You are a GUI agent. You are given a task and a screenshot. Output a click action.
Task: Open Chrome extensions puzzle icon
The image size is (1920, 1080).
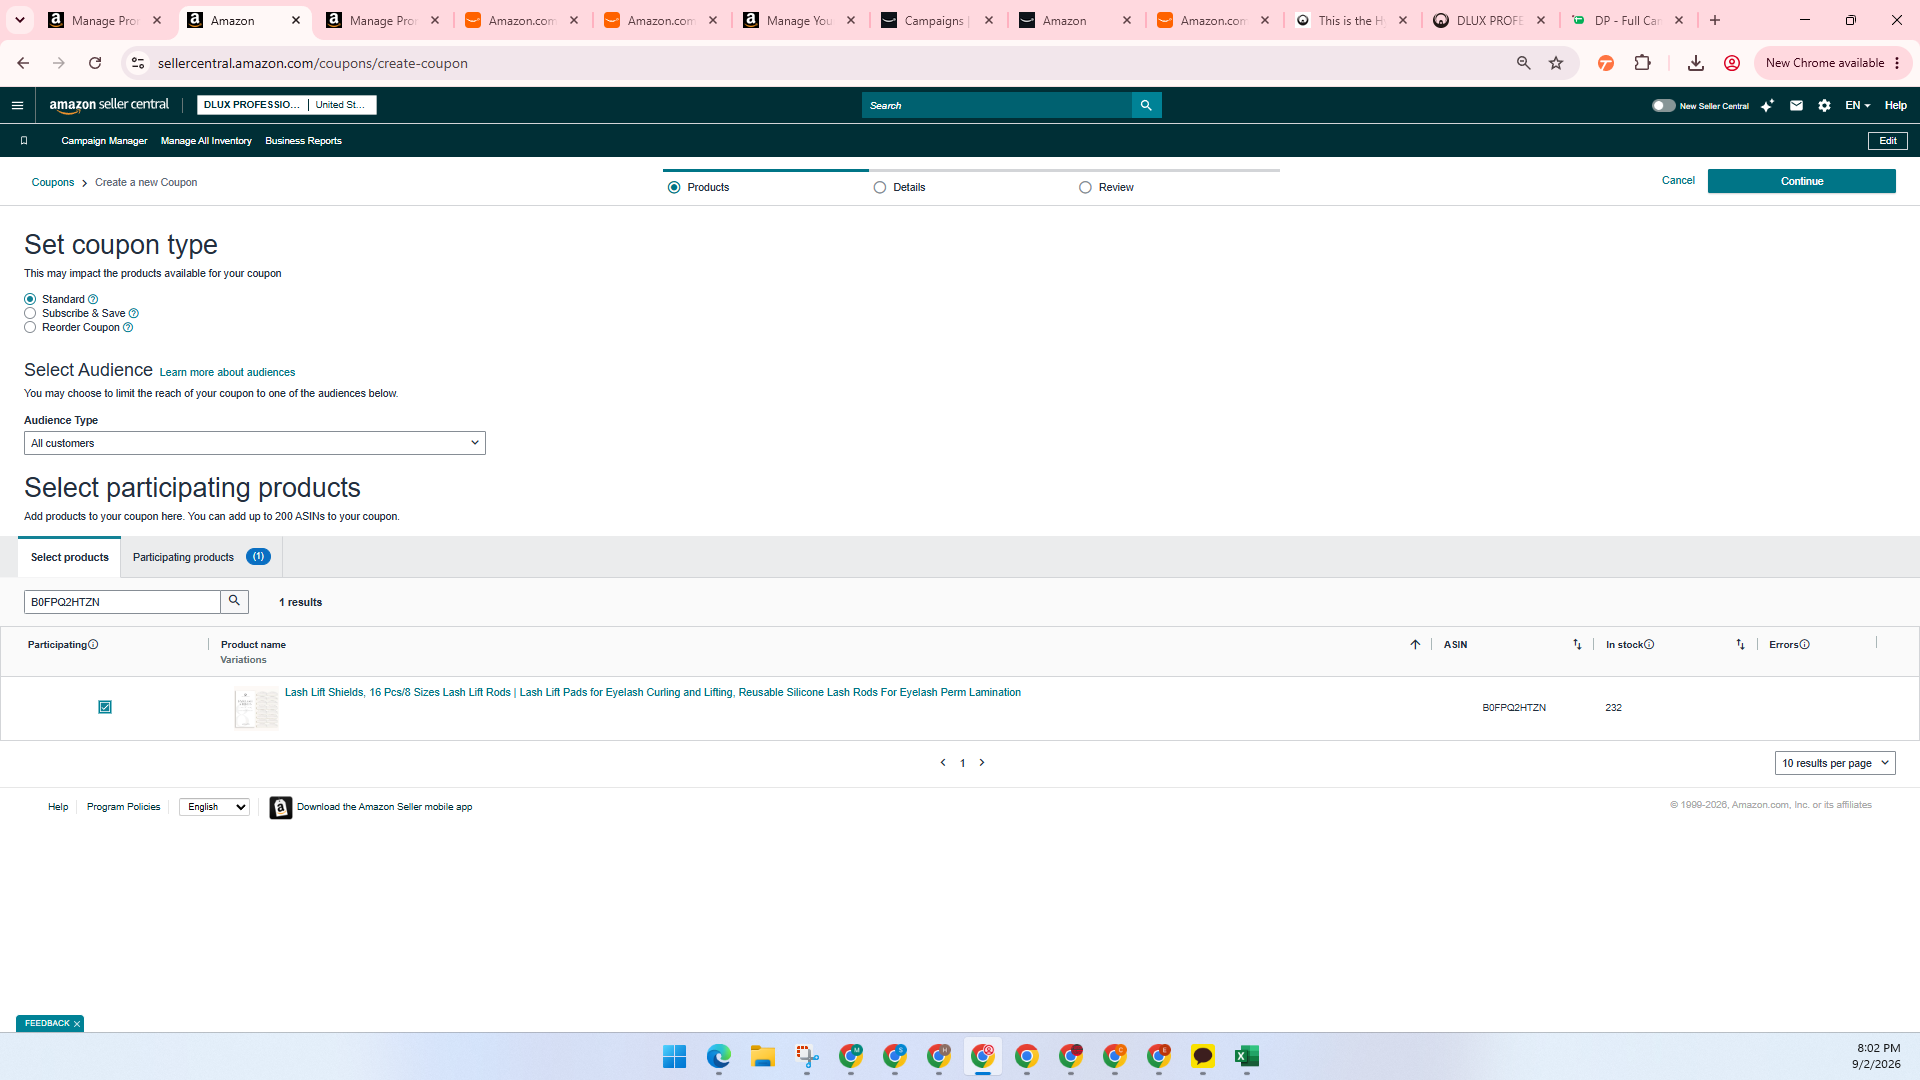click(x=1642, y=63)
